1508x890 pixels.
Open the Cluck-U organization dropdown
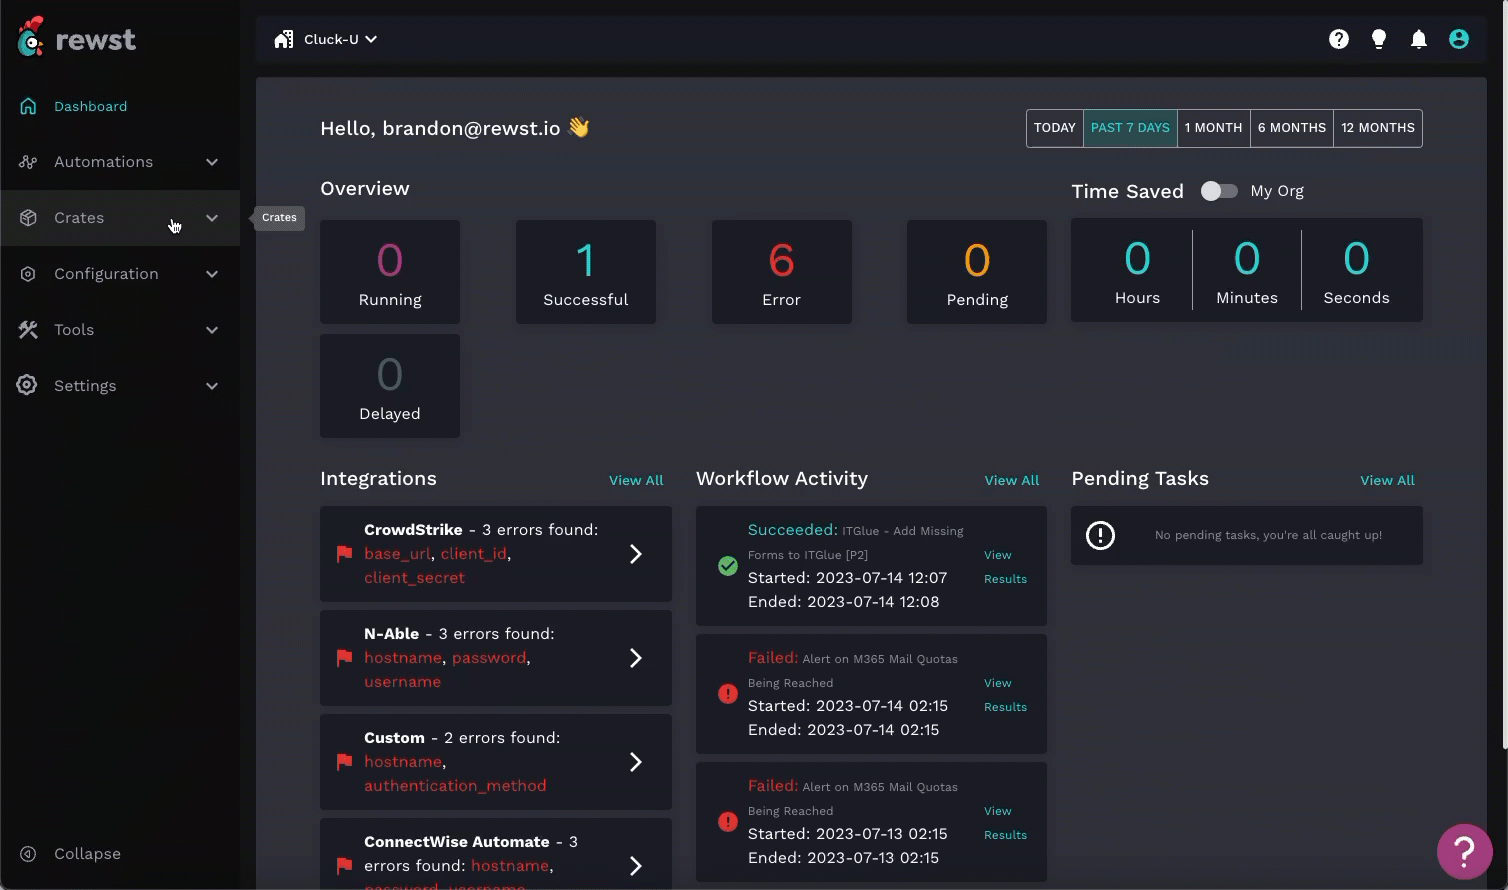tap(326, 39)
